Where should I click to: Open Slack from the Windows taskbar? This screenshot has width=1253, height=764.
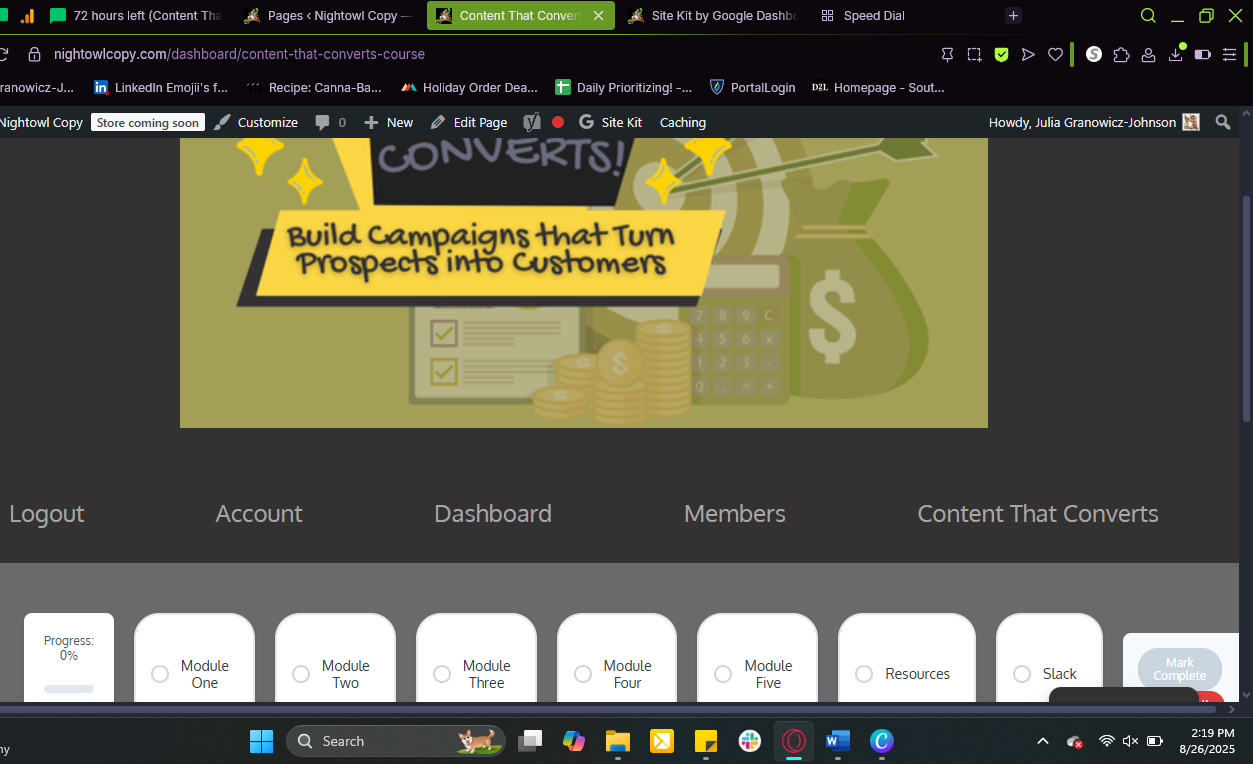[749, 741]
